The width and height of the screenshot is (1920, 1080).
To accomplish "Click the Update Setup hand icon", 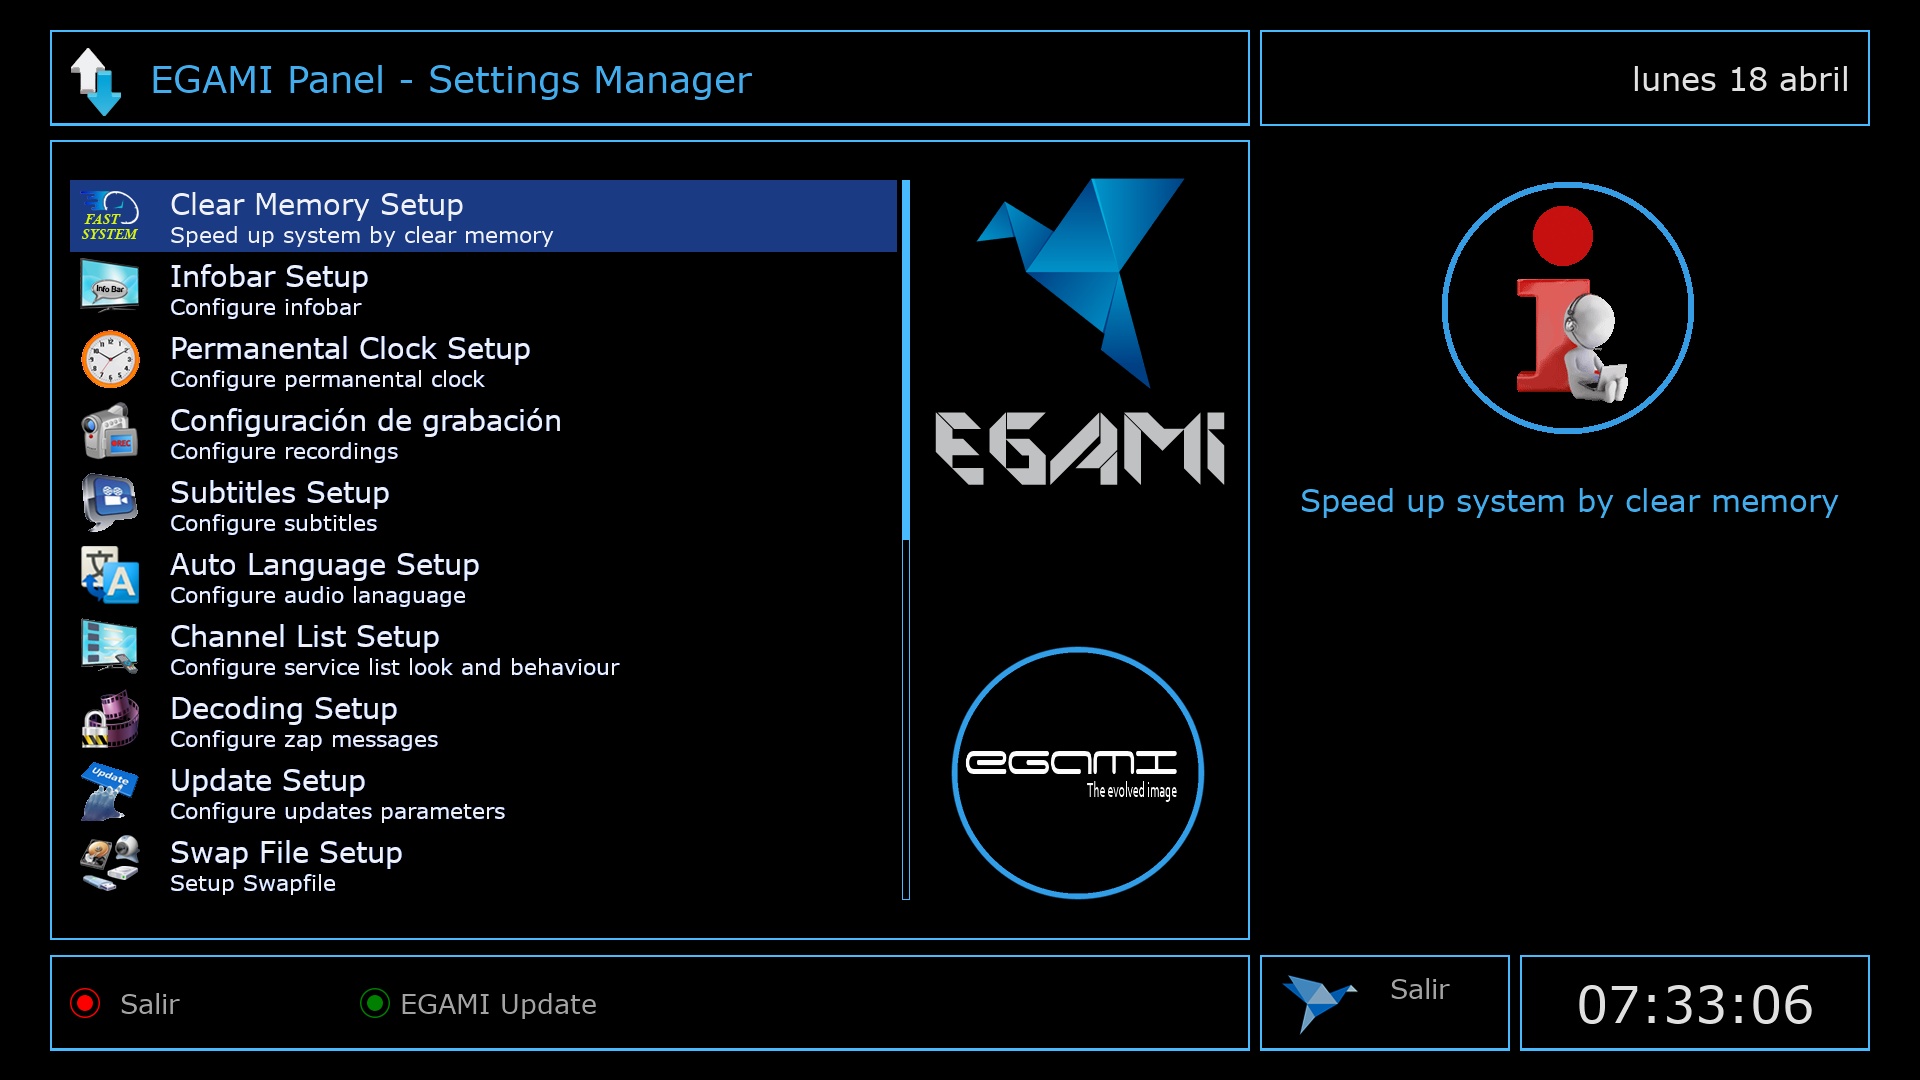I will click(110, 791).
